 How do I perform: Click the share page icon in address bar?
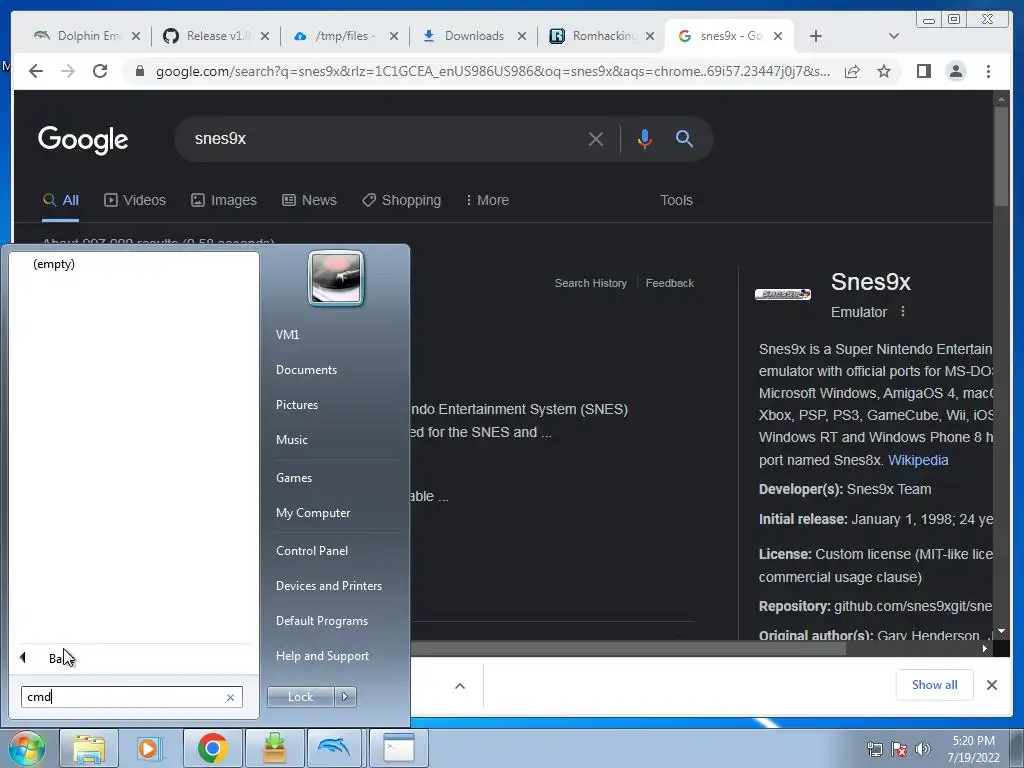point(852,71)
